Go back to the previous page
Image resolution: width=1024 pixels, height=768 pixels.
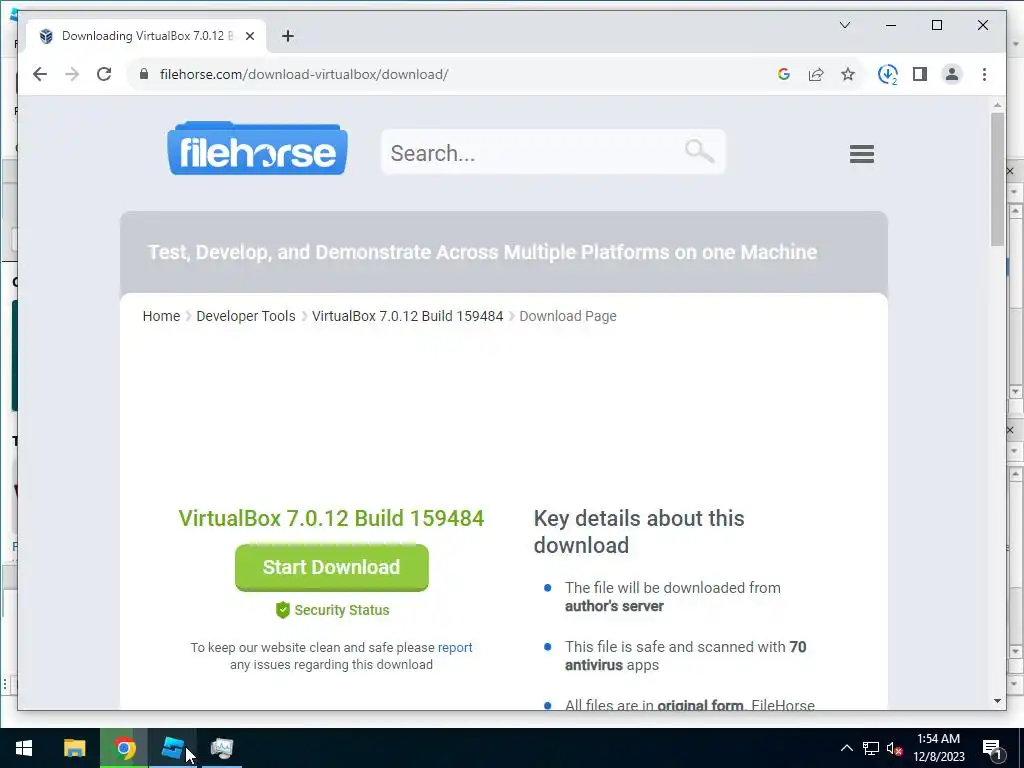pyautogui.click(x=40, y=74)
